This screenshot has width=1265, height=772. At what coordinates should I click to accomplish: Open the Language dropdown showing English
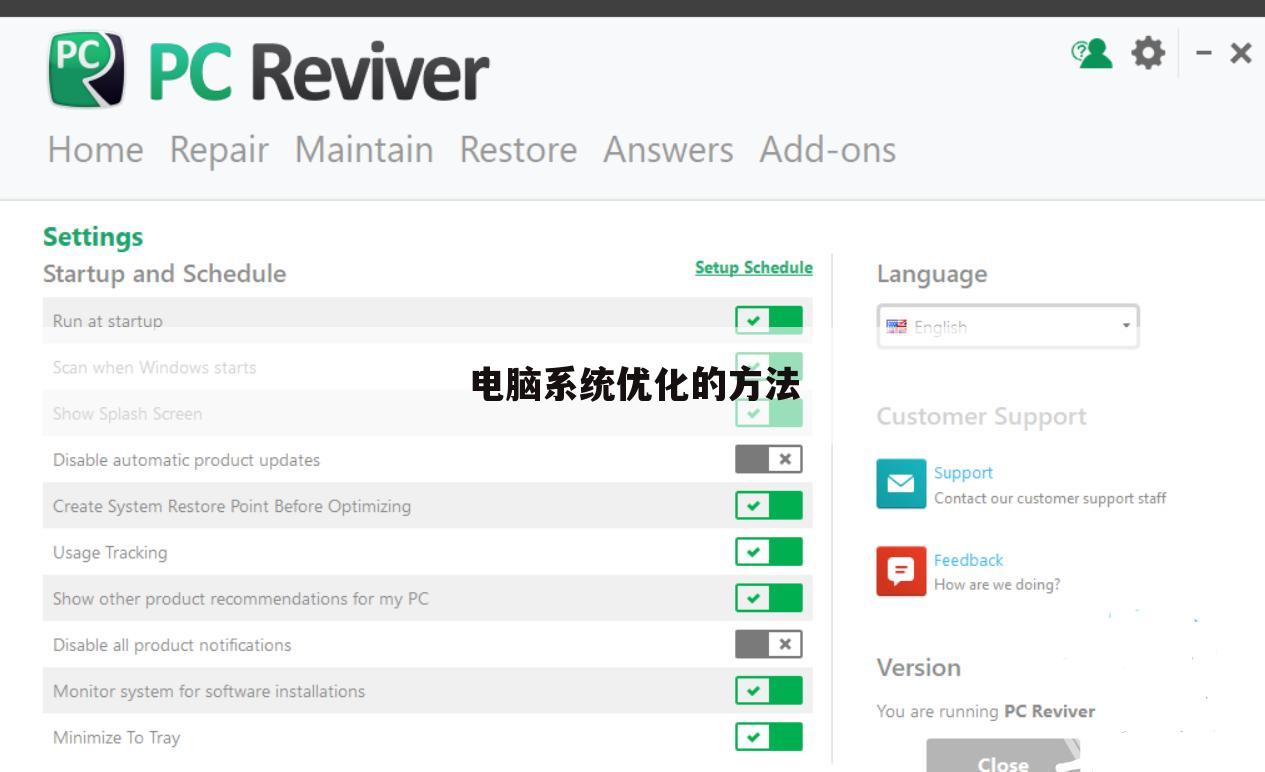[1008, 326]
